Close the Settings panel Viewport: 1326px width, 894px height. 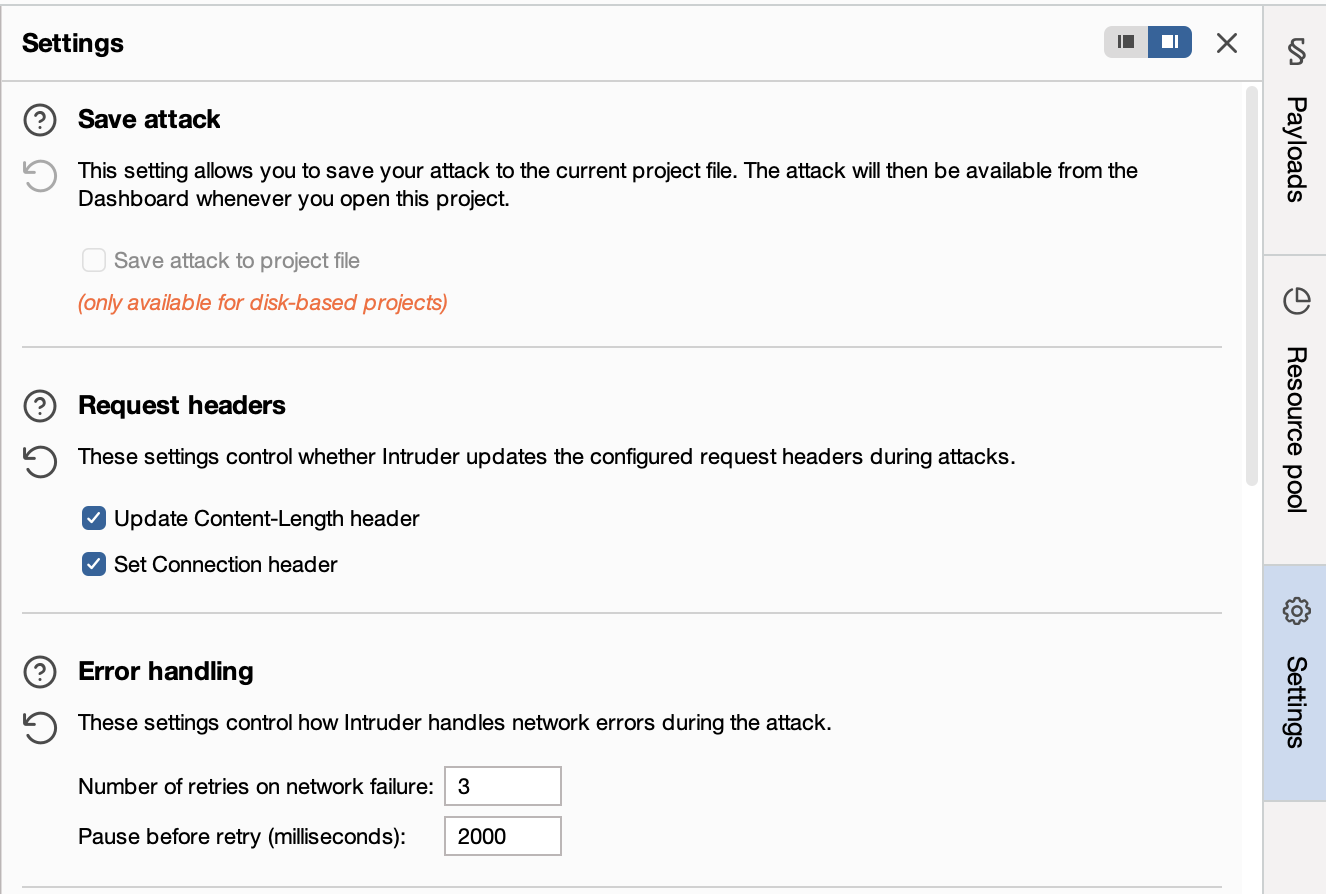point(1227,43)
